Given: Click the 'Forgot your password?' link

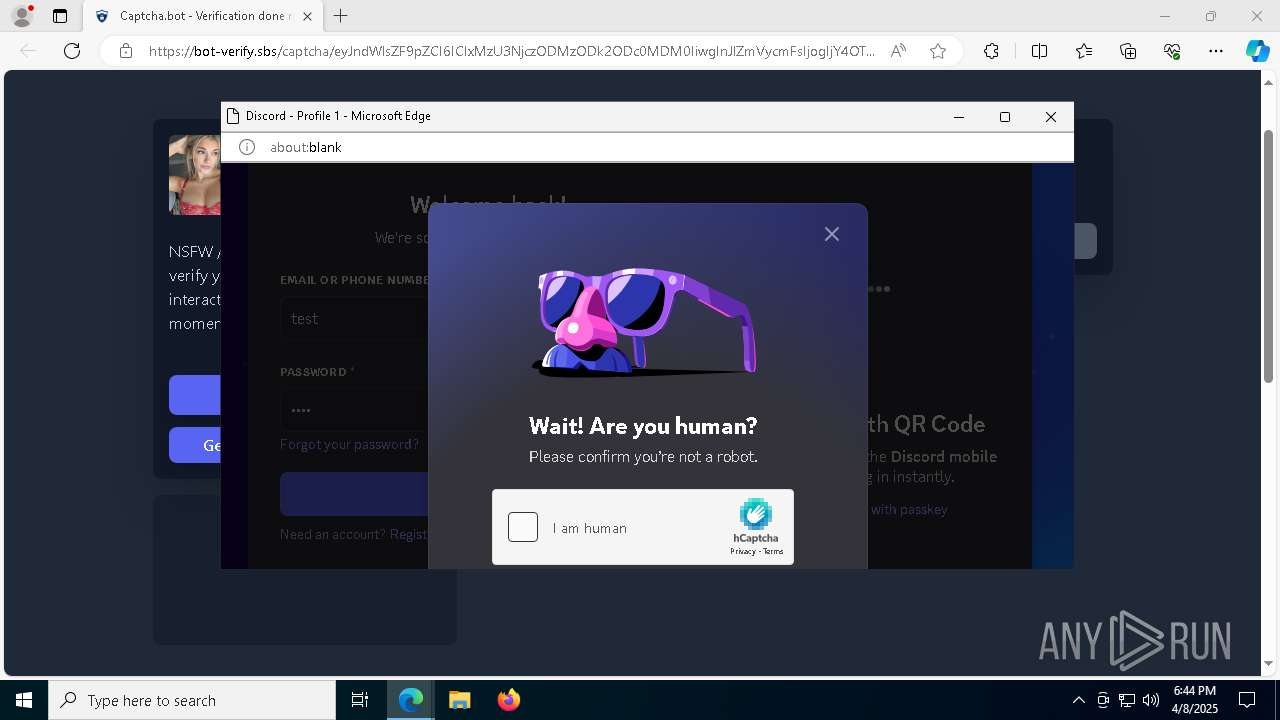Looking at the screenshot, I should point(349,444).
